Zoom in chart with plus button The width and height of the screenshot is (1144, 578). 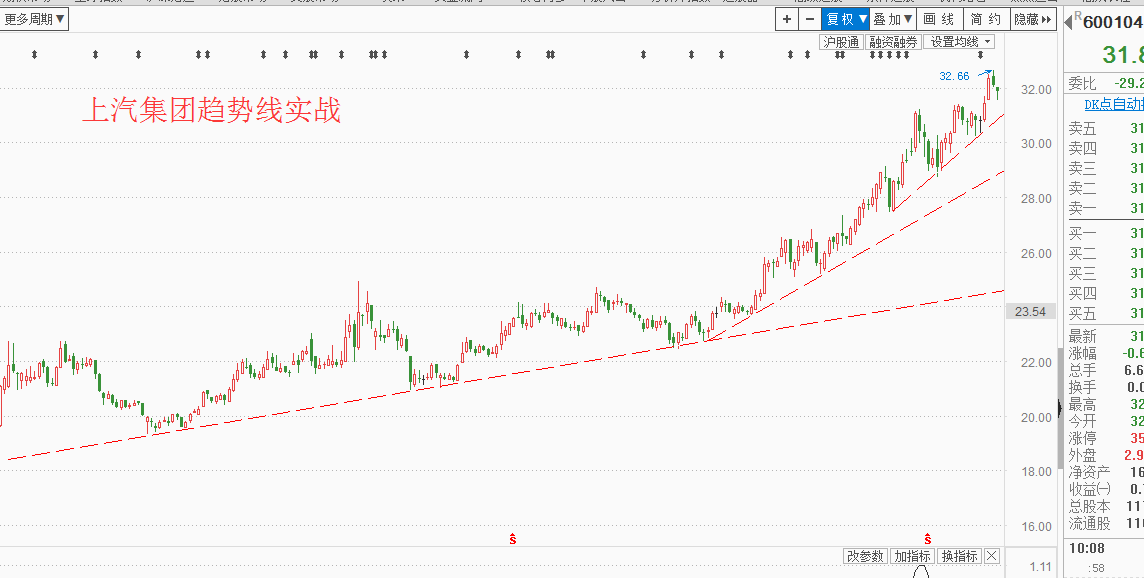click(x=786, y=20)
